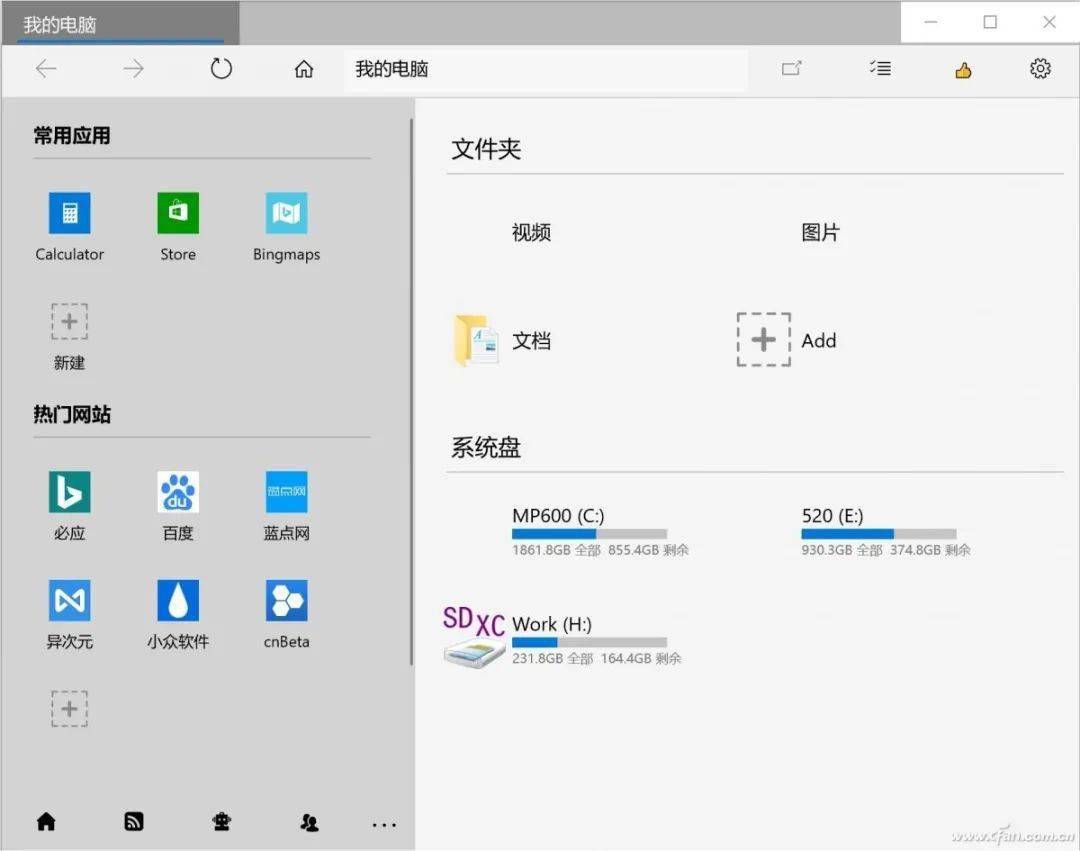1080x851 pixels.
Task: Click the 我的电脑 address field
Action: point(546,69)
